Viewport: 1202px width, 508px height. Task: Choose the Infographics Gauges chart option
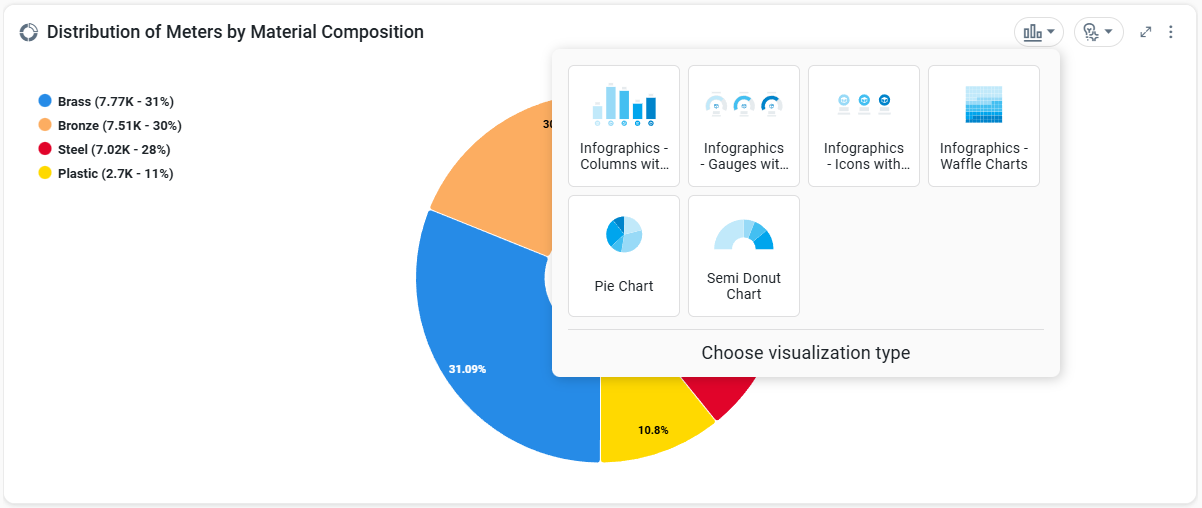tap(744, 126)
